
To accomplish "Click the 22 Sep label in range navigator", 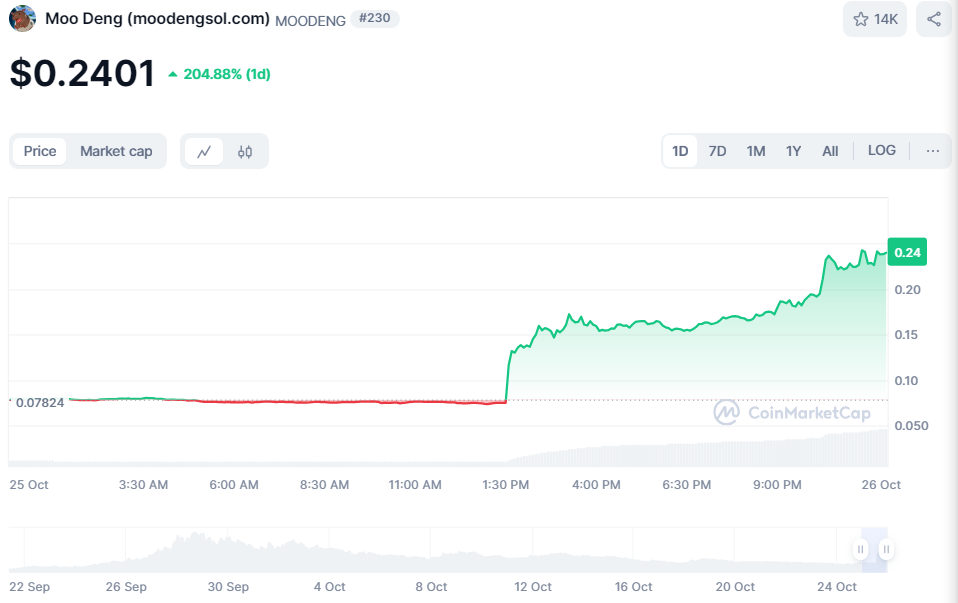I will point(29,587).
